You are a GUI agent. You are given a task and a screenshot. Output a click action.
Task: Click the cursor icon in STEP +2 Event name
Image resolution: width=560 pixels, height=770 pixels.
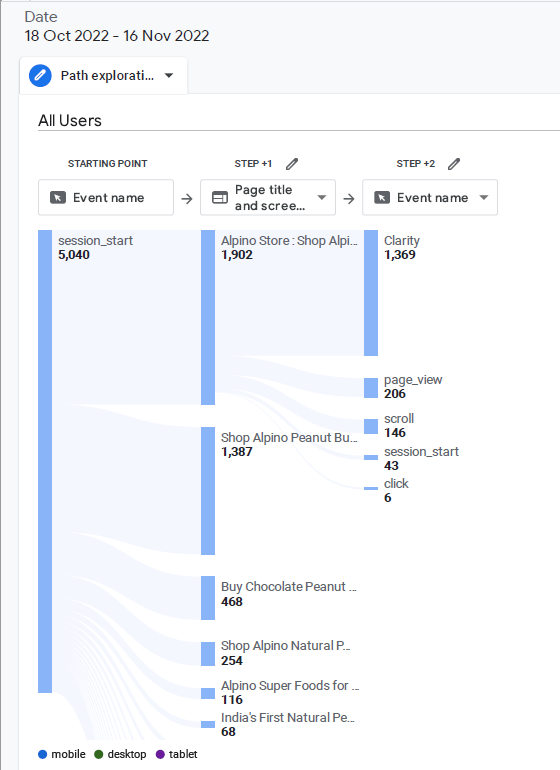pyautogui.click(x=382, y=197)
